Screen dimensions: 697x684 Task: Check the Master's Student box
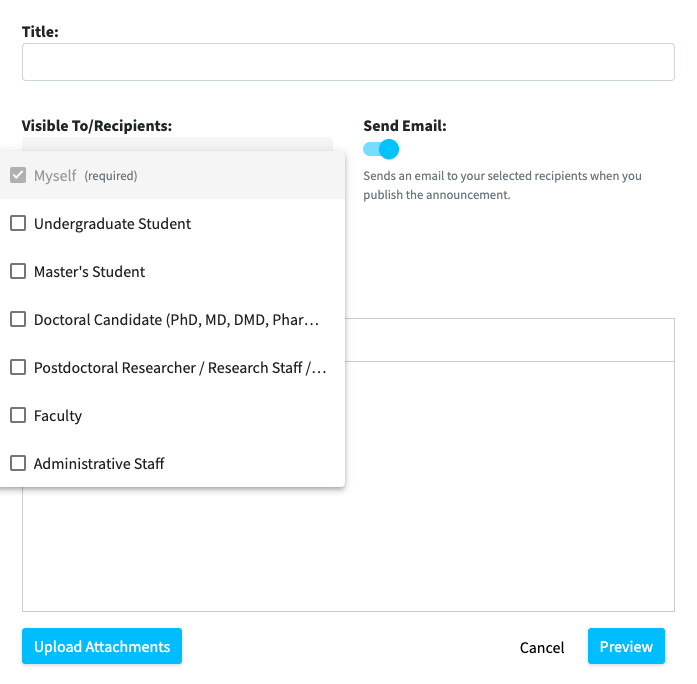(18, 271)
